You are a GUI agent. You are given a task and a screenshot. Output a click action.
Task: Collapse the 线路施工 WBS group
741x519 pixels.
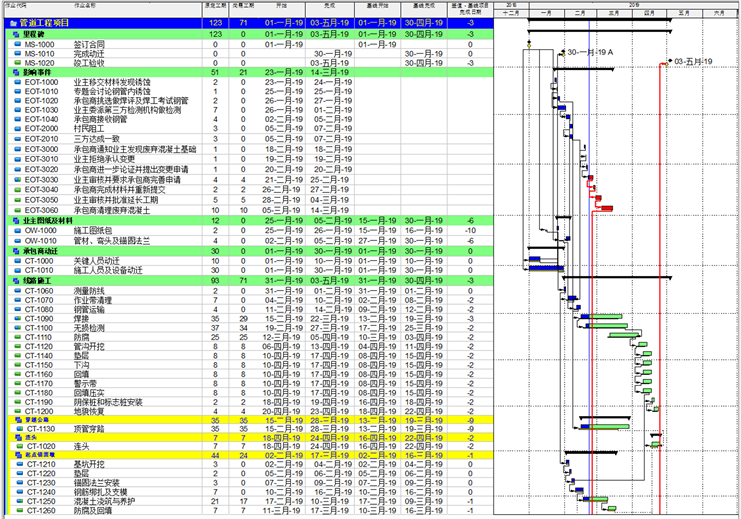point(15,281)
